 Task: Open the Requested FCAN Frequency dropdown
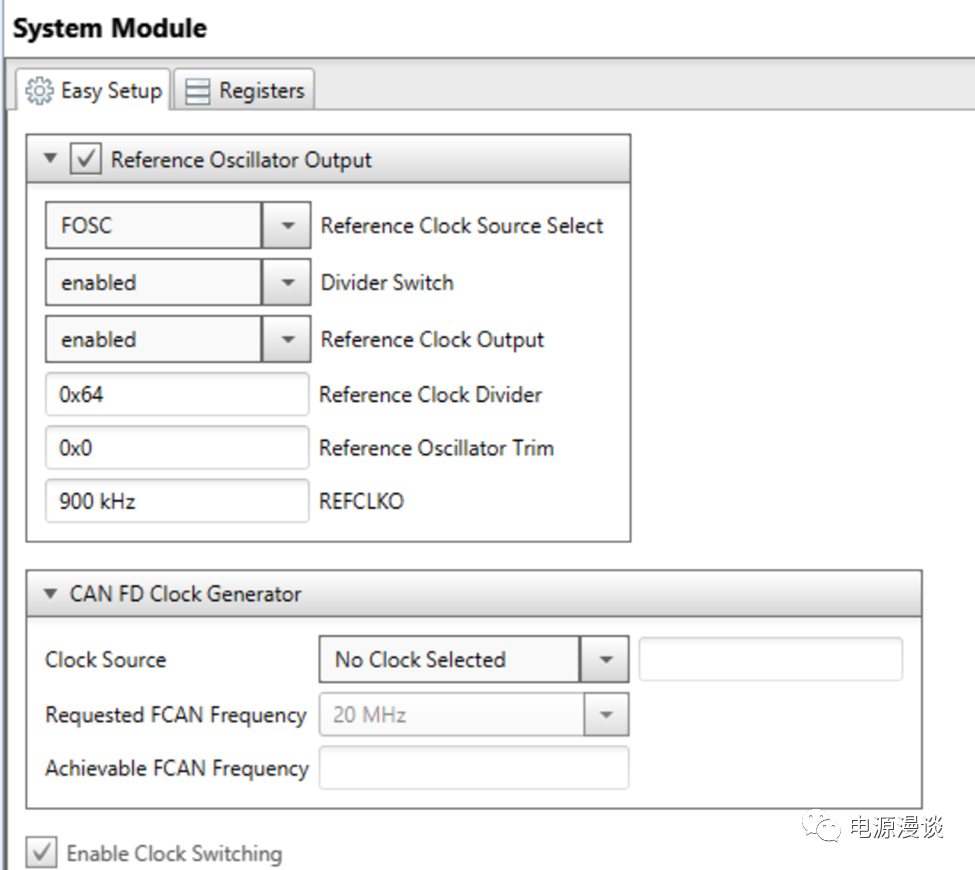click(604, 715)
